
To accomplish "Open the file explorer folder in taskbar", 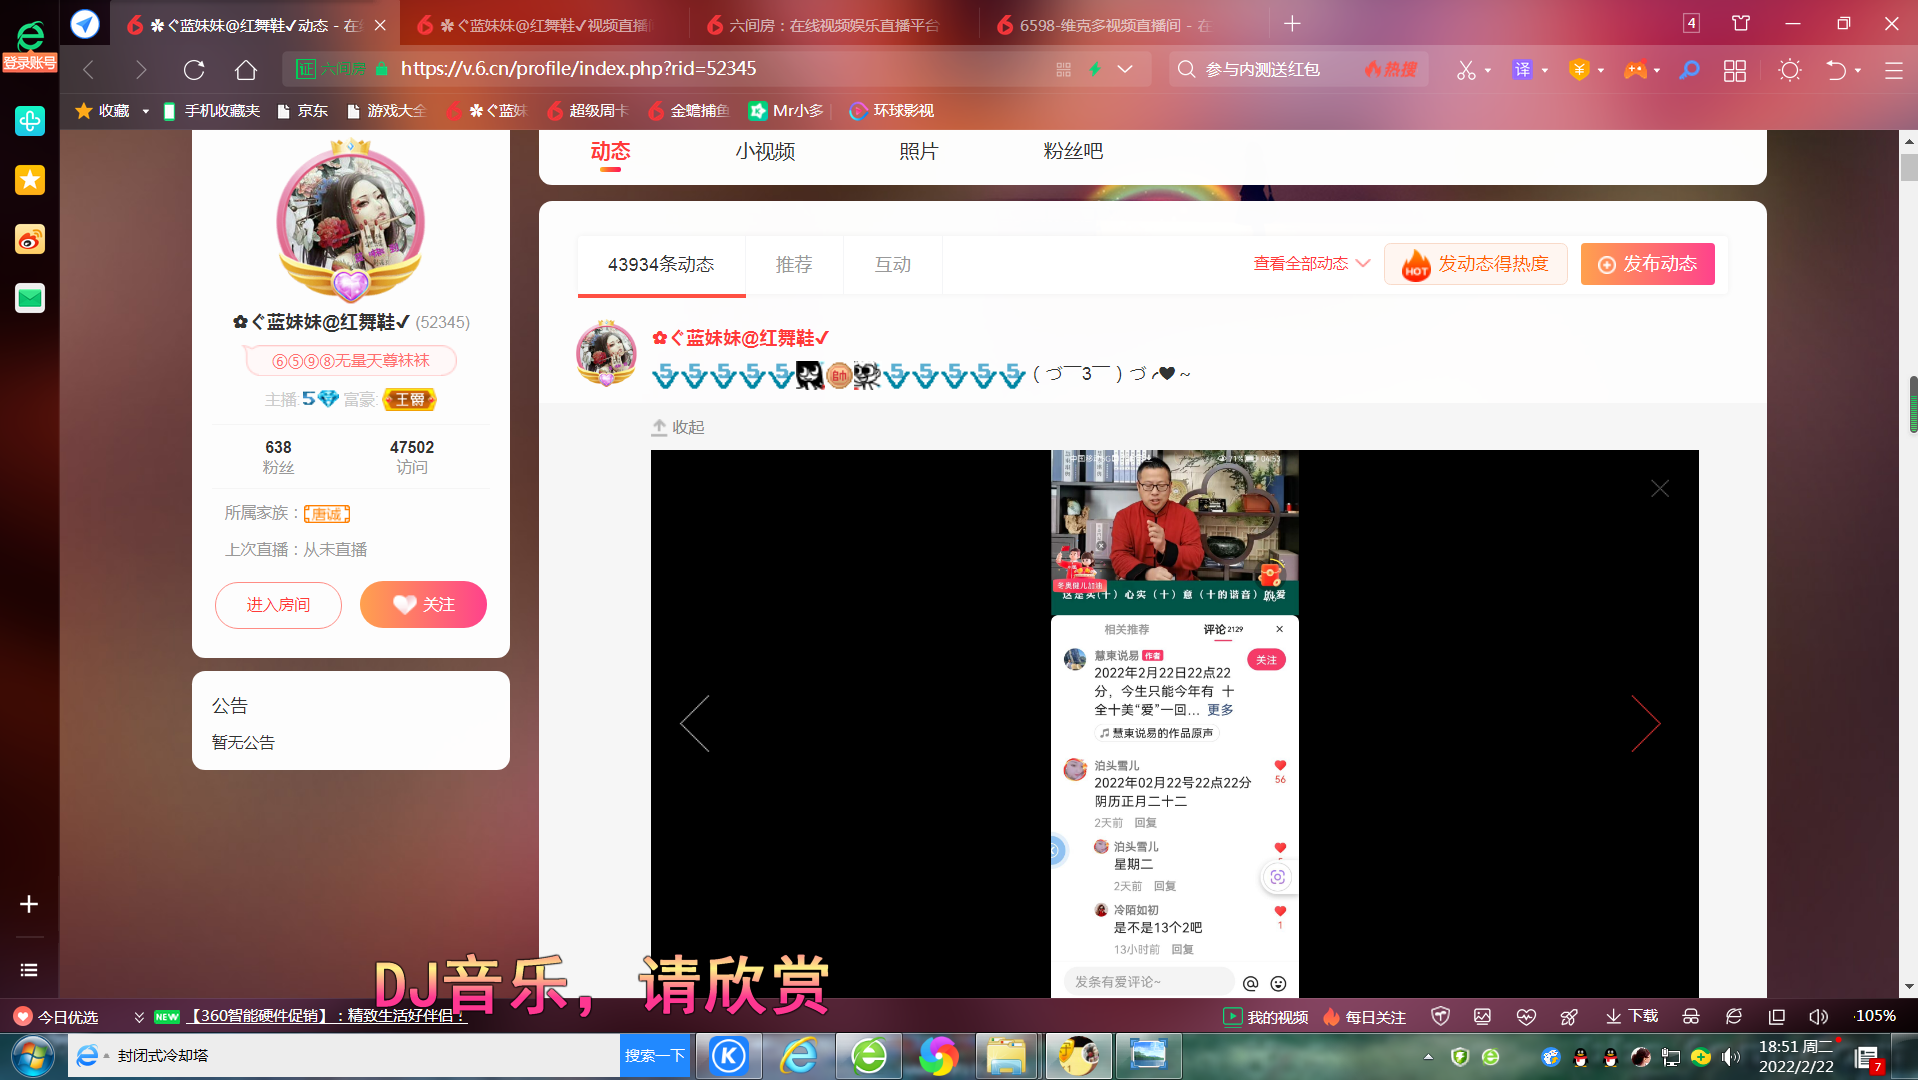I will click(x=1007, y=1056).
